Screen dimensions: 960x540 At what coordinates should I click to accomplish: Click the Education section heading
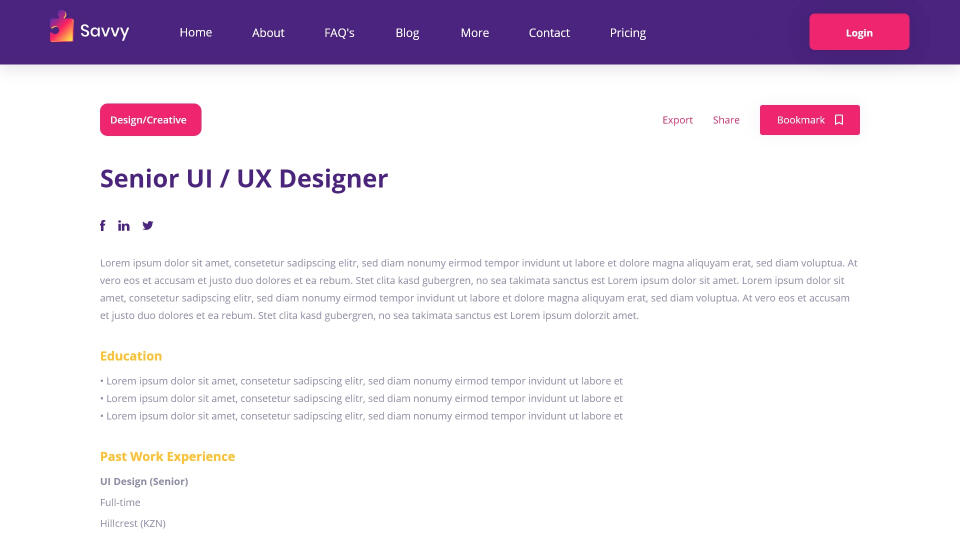pos(131,356)
